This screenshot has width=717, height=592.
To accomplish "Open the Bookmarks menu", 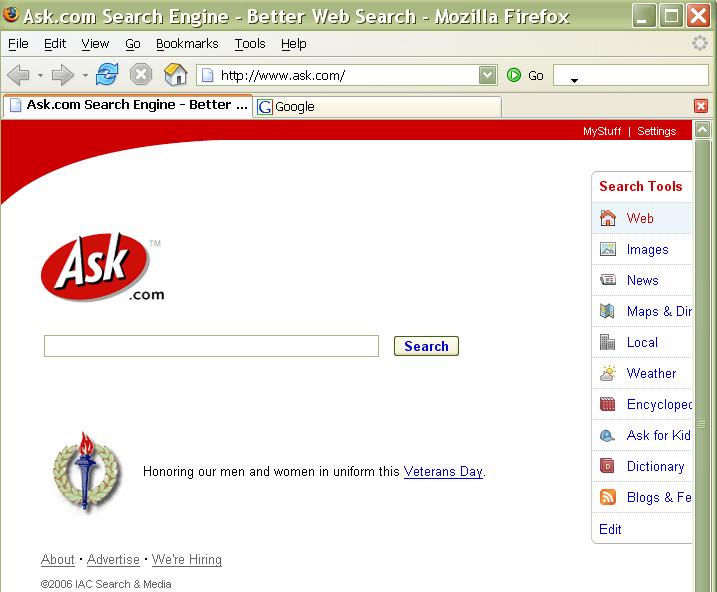I will click(x=187, y=44).
